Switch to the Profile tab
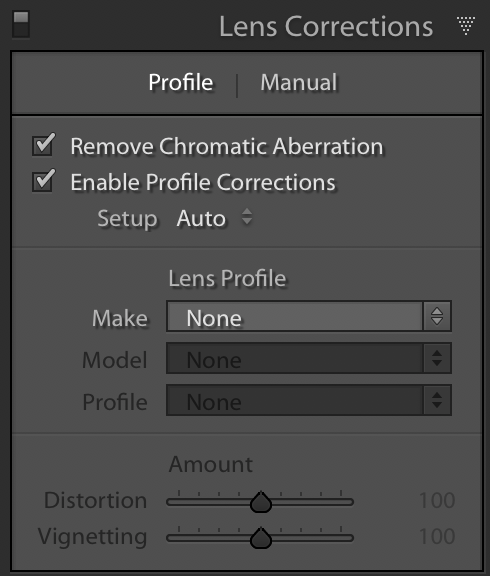 181,82
